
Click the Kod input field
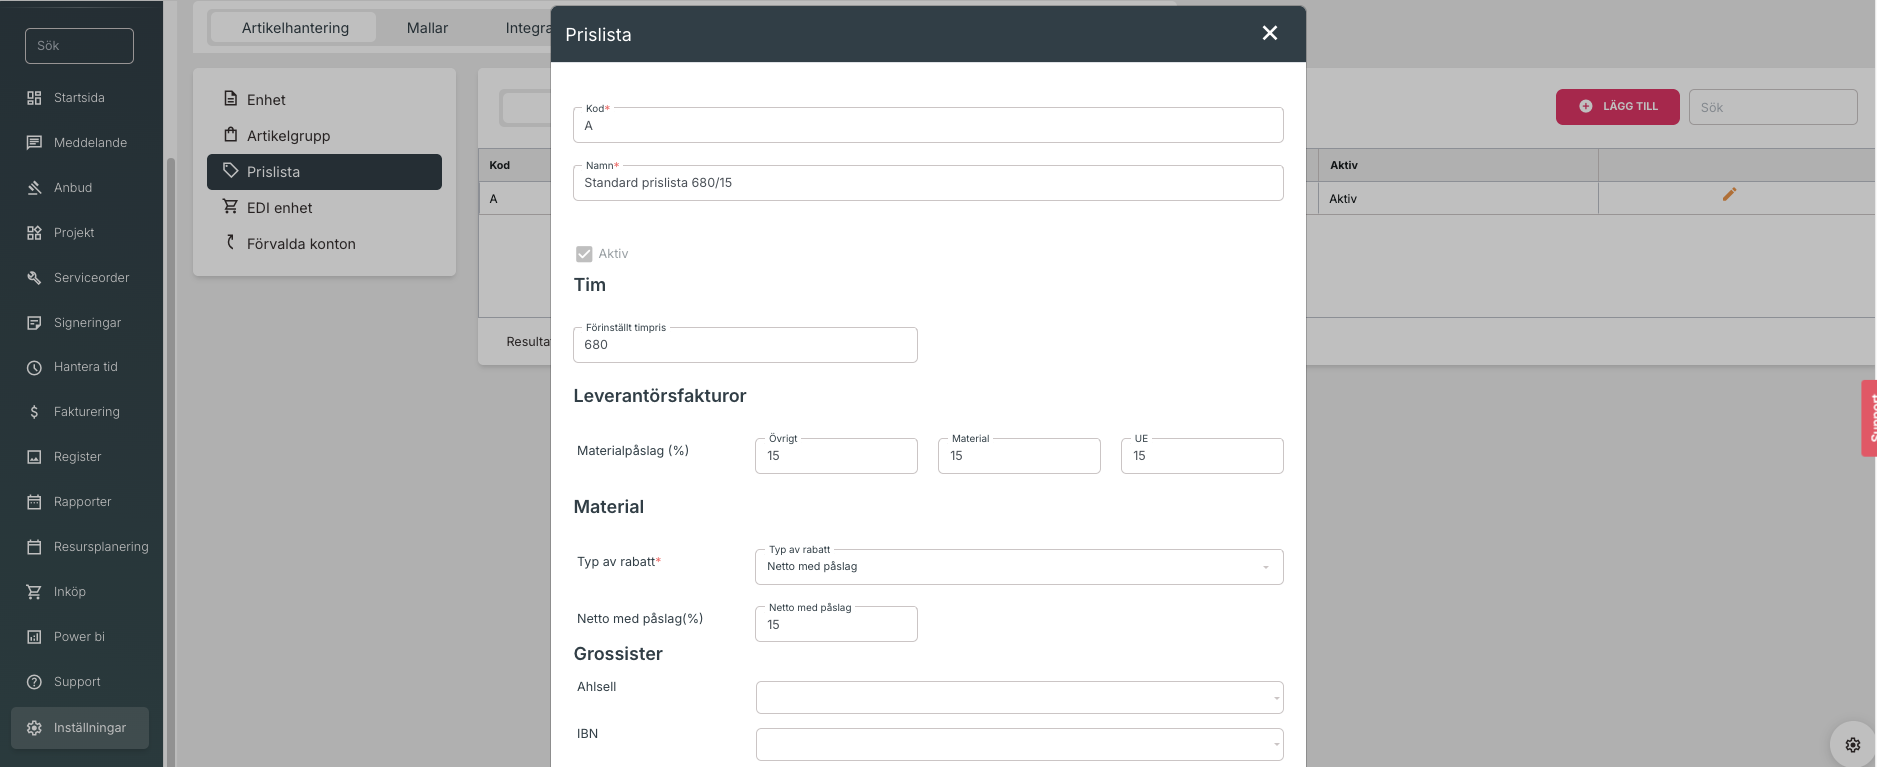tap(928, 125)
